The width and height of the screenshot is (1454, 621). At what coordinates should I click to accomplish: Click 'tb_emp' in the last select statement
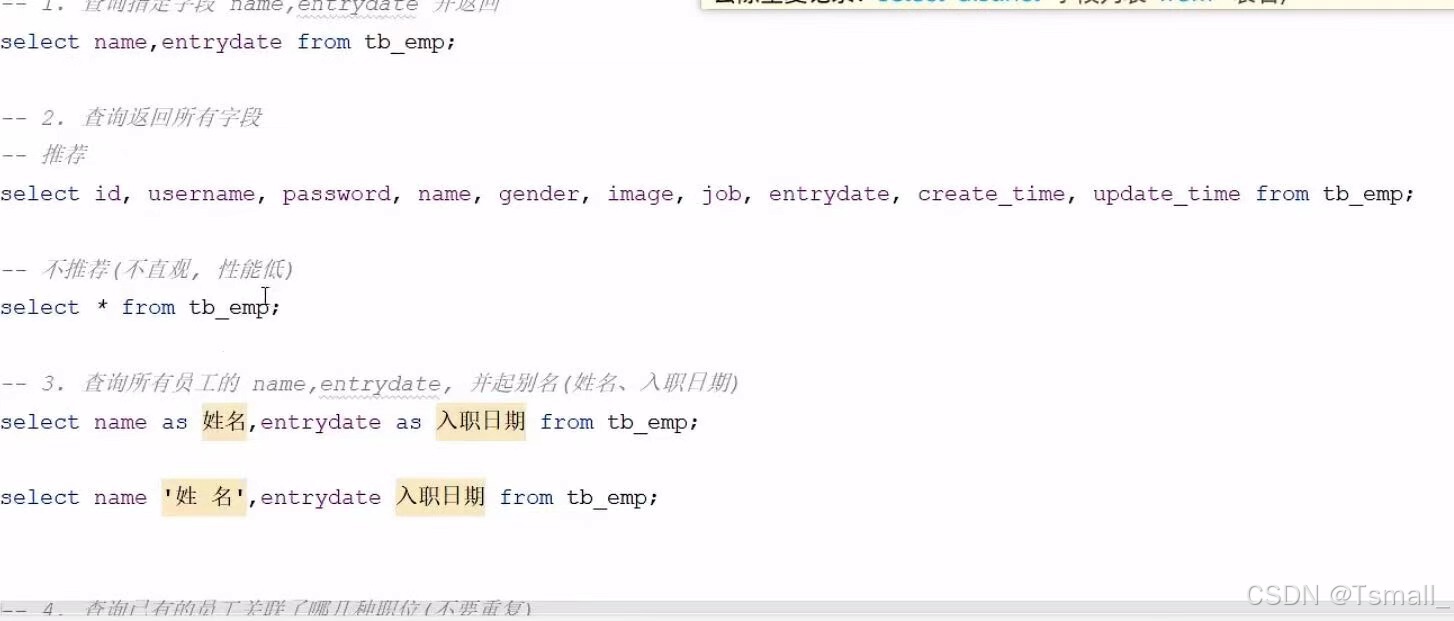[x=607, y=498]
